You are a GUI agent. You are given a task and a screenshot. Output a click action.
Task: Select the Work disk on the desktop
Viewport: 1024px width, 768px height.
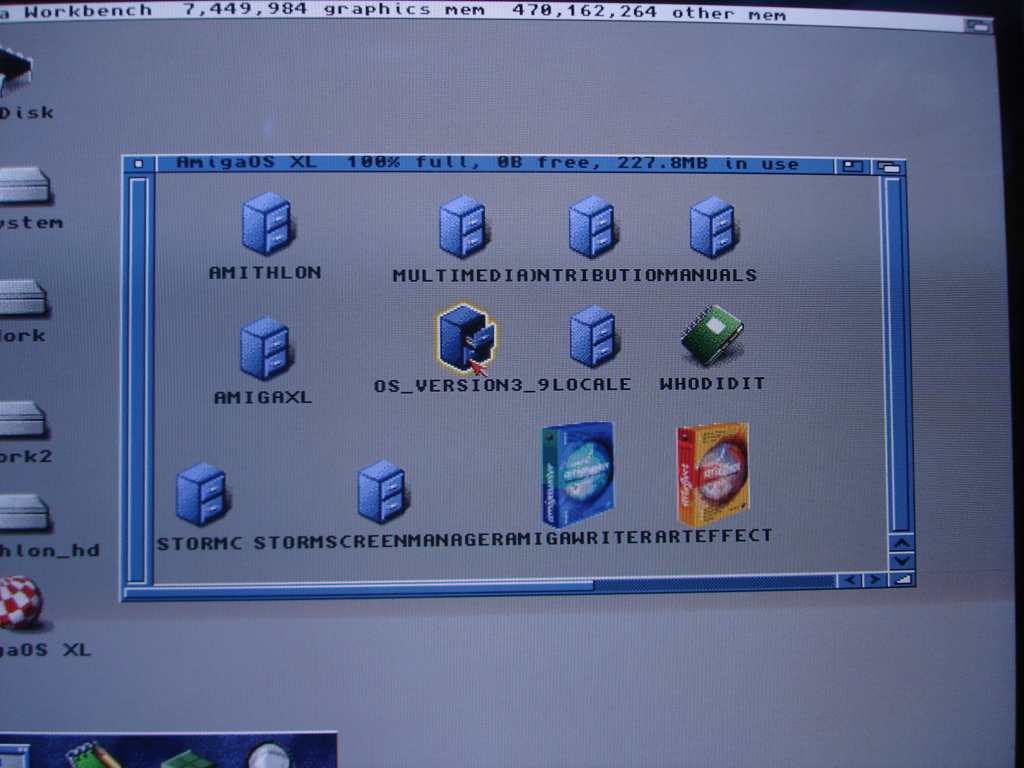23,298
